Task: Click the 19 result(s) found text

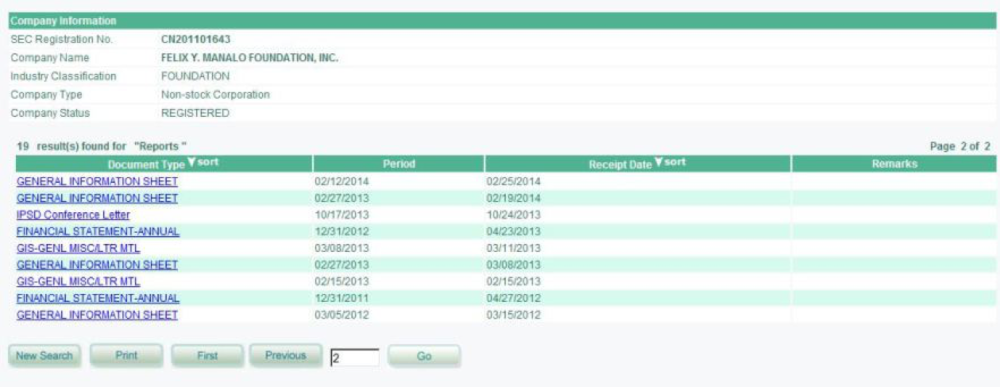Action: point(102,146)
